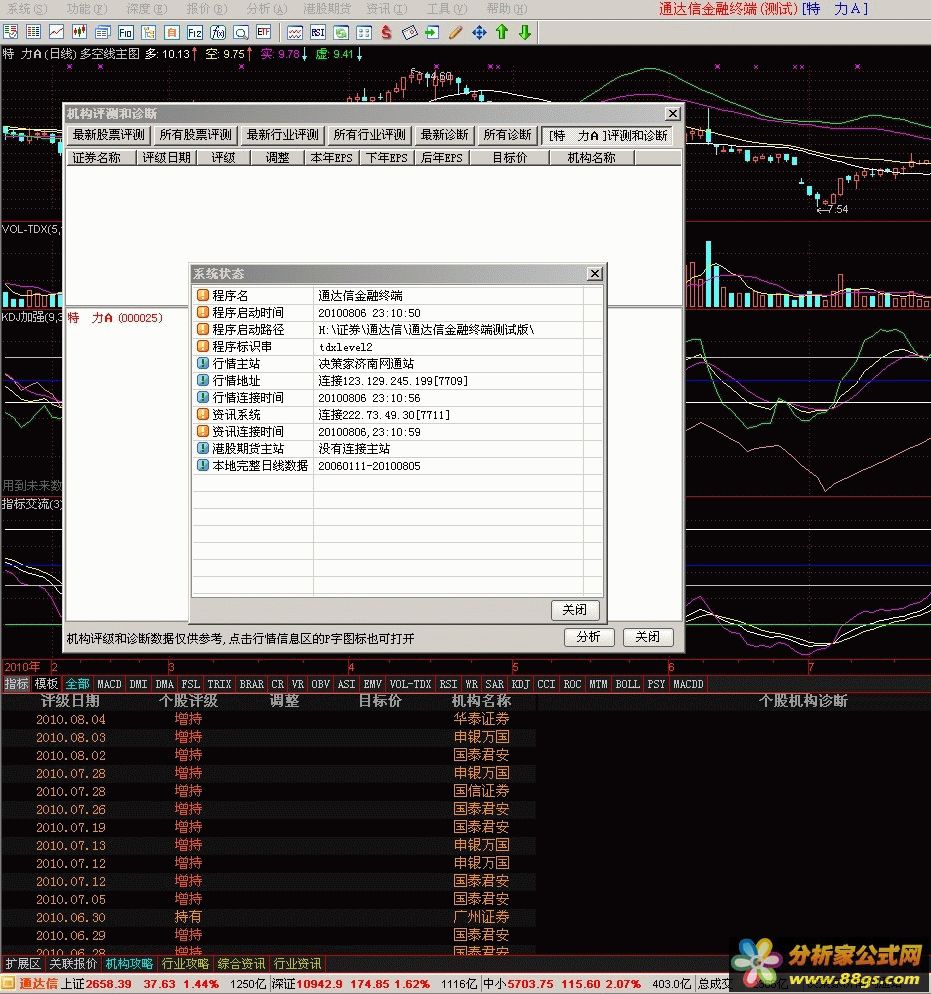Open the tree structure toolbar icon
Viewport: 931px width, 994px height.
148,32
